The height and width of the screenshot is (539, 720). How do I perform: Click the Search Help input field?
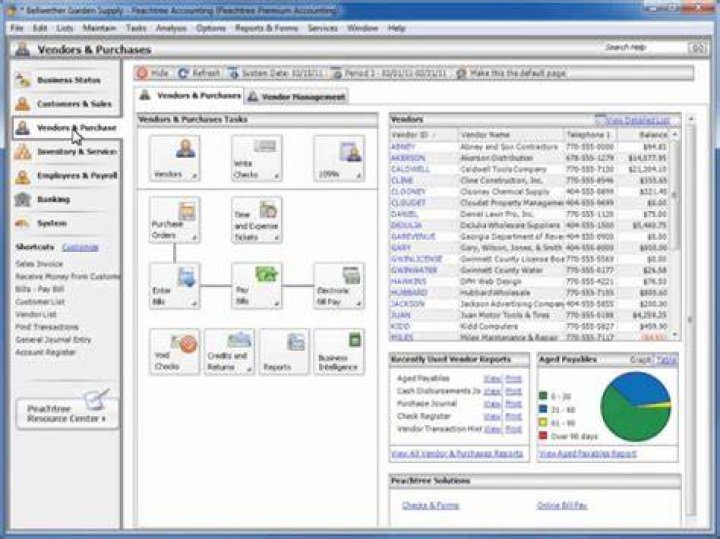pyautogui.click(x=644, y=47)
